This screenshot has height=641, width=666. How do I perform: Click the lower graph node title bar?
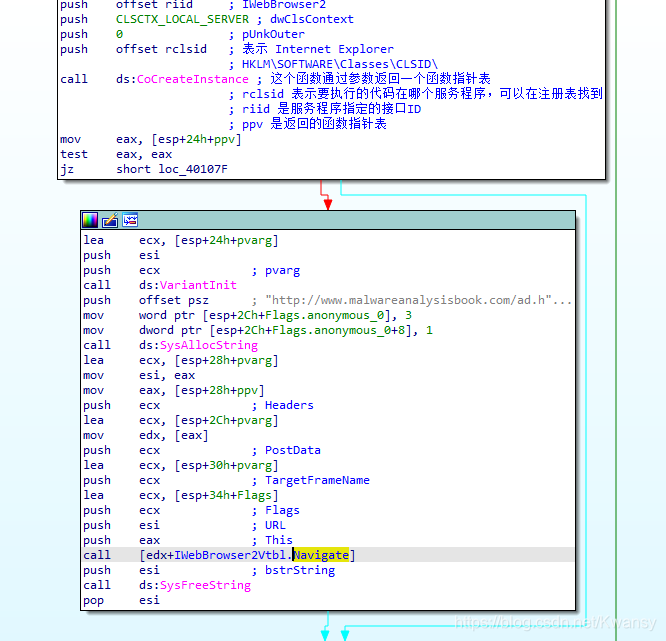328,220
